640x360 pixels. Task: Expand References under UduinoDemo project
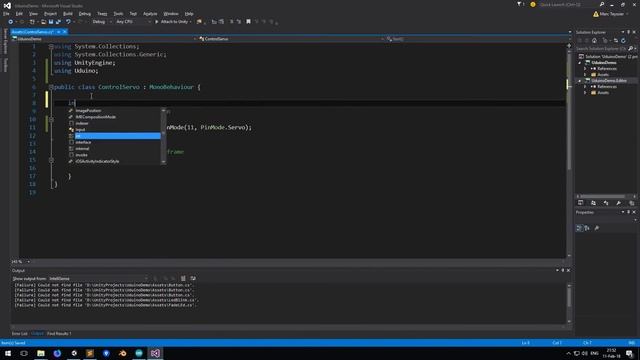pyautogui.click(x=585, y=69)
